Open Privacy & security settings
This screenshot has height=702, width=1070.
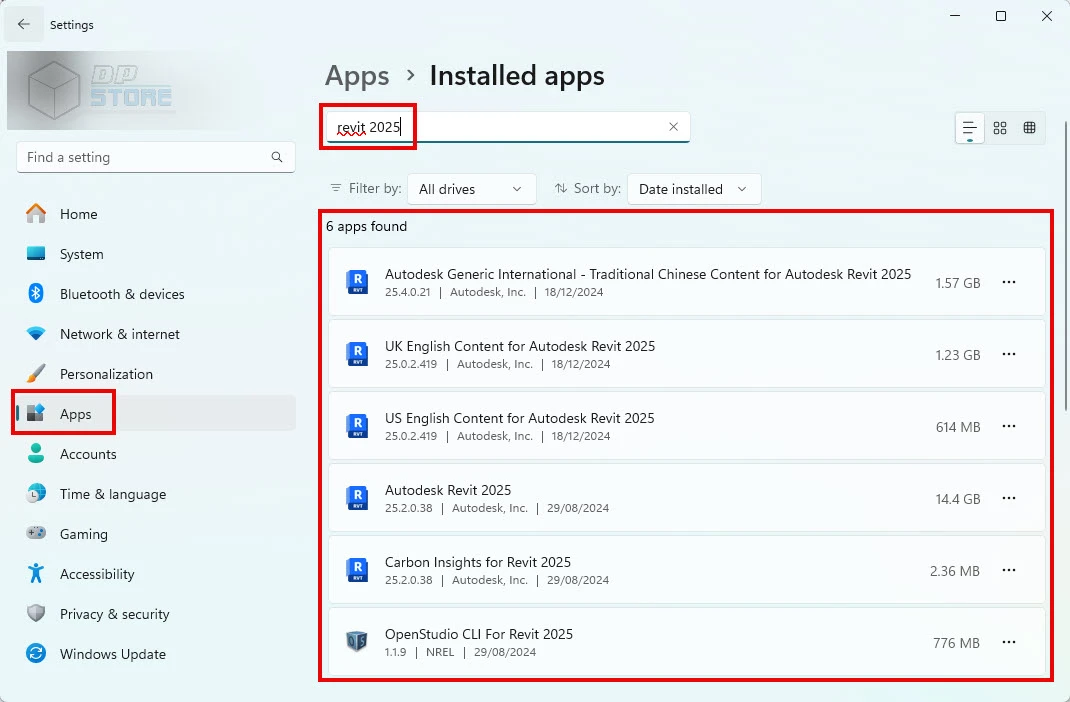(156, 614)
